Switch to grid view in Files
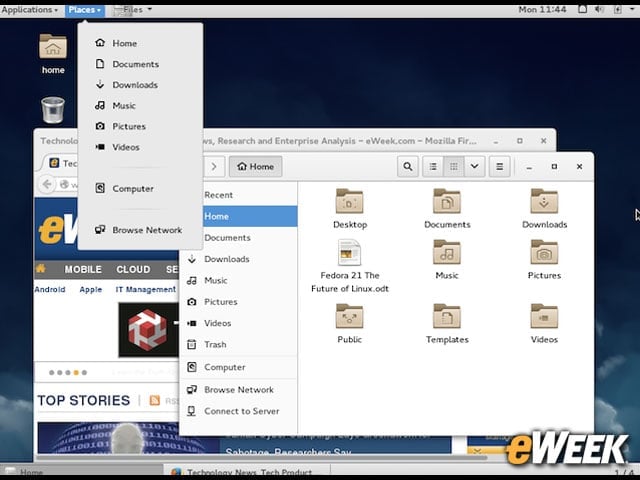 tap(454, 167)
